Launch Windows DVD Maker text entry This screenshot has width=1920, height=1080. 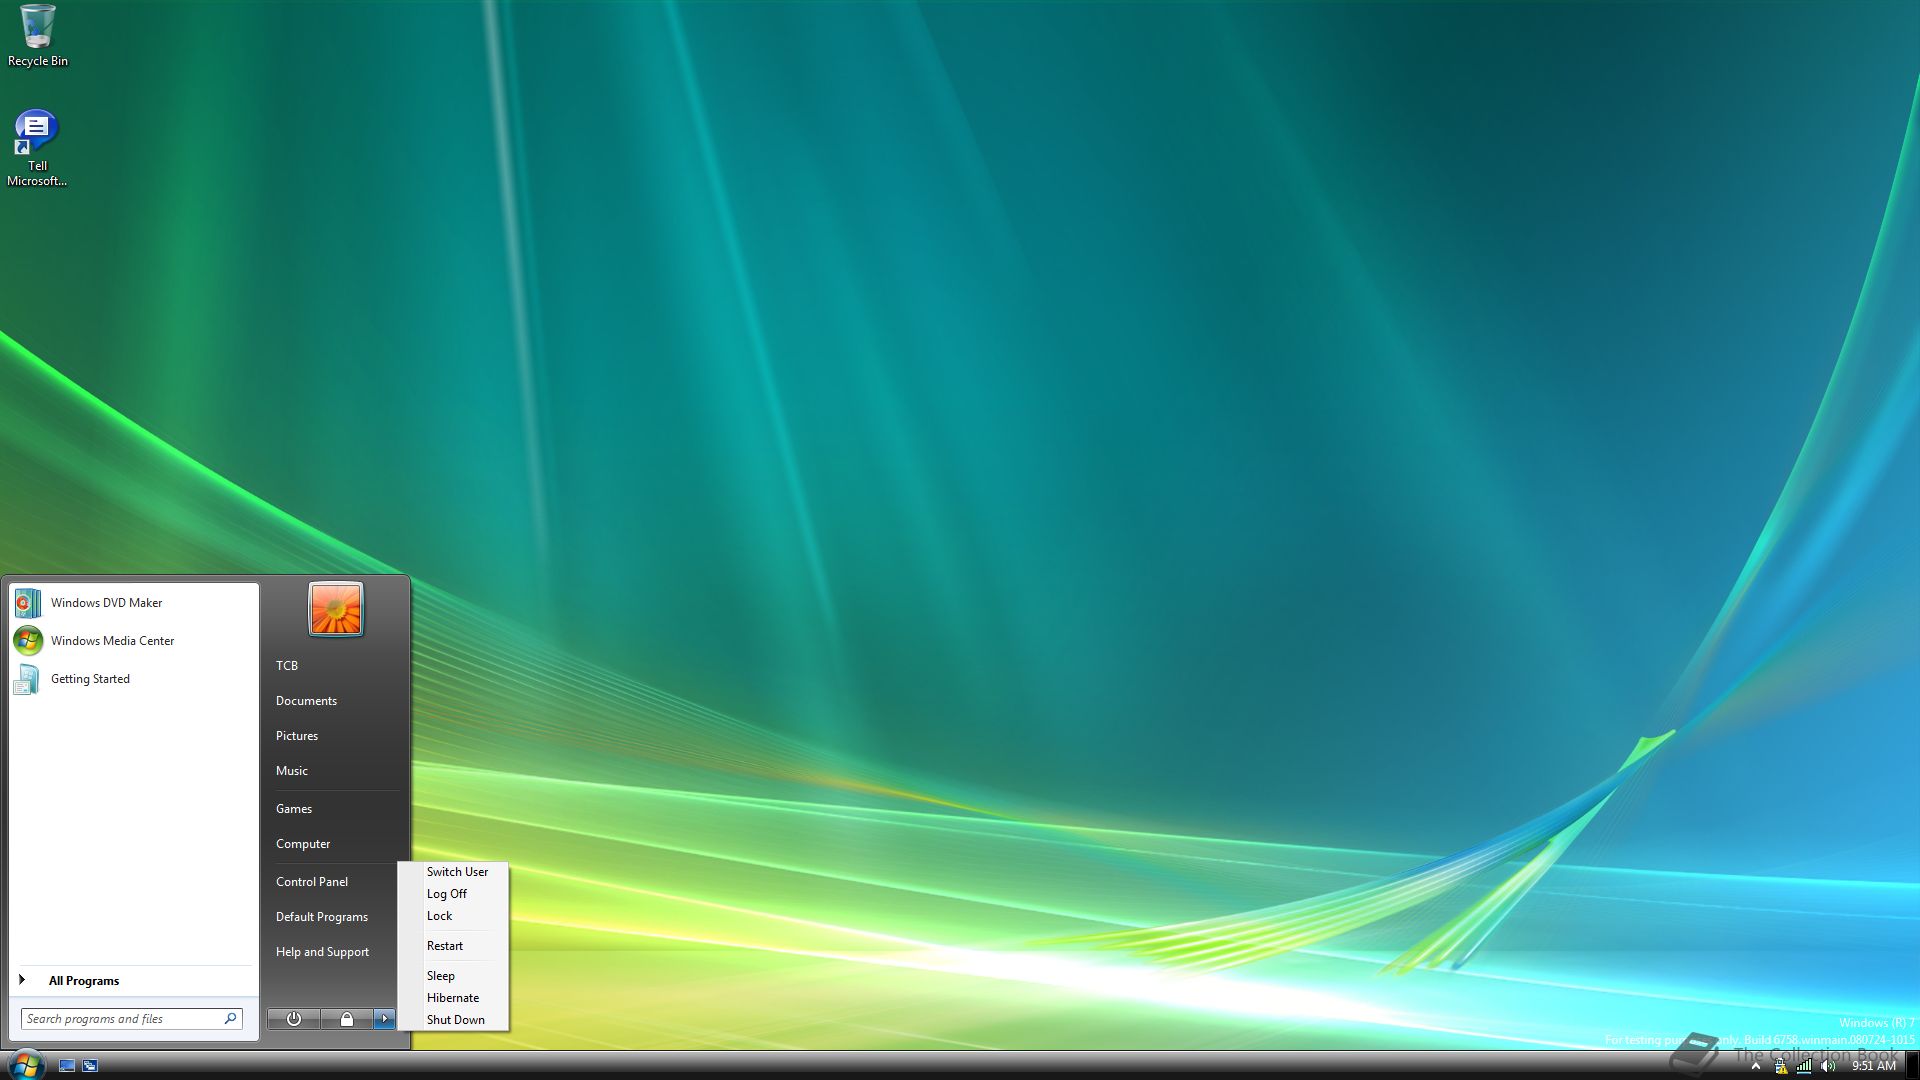pos(106,603)
